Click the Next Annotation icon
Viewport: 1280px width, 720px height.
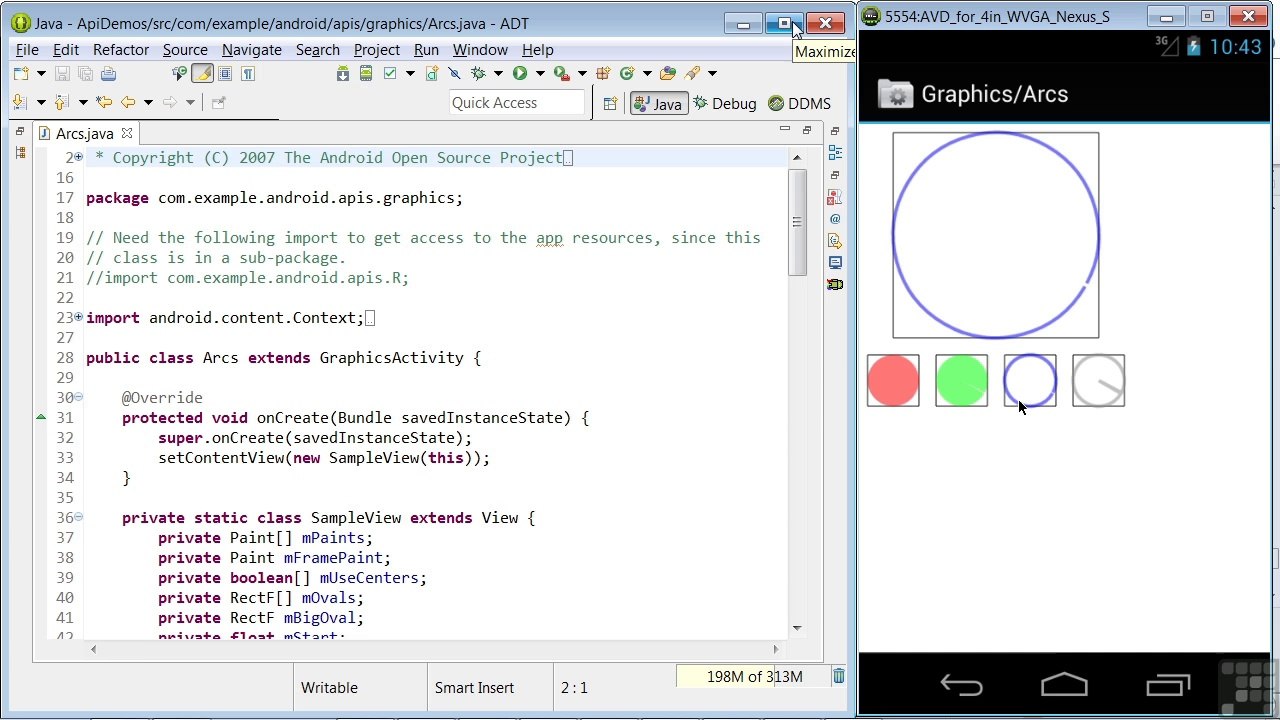click(20, 102)
